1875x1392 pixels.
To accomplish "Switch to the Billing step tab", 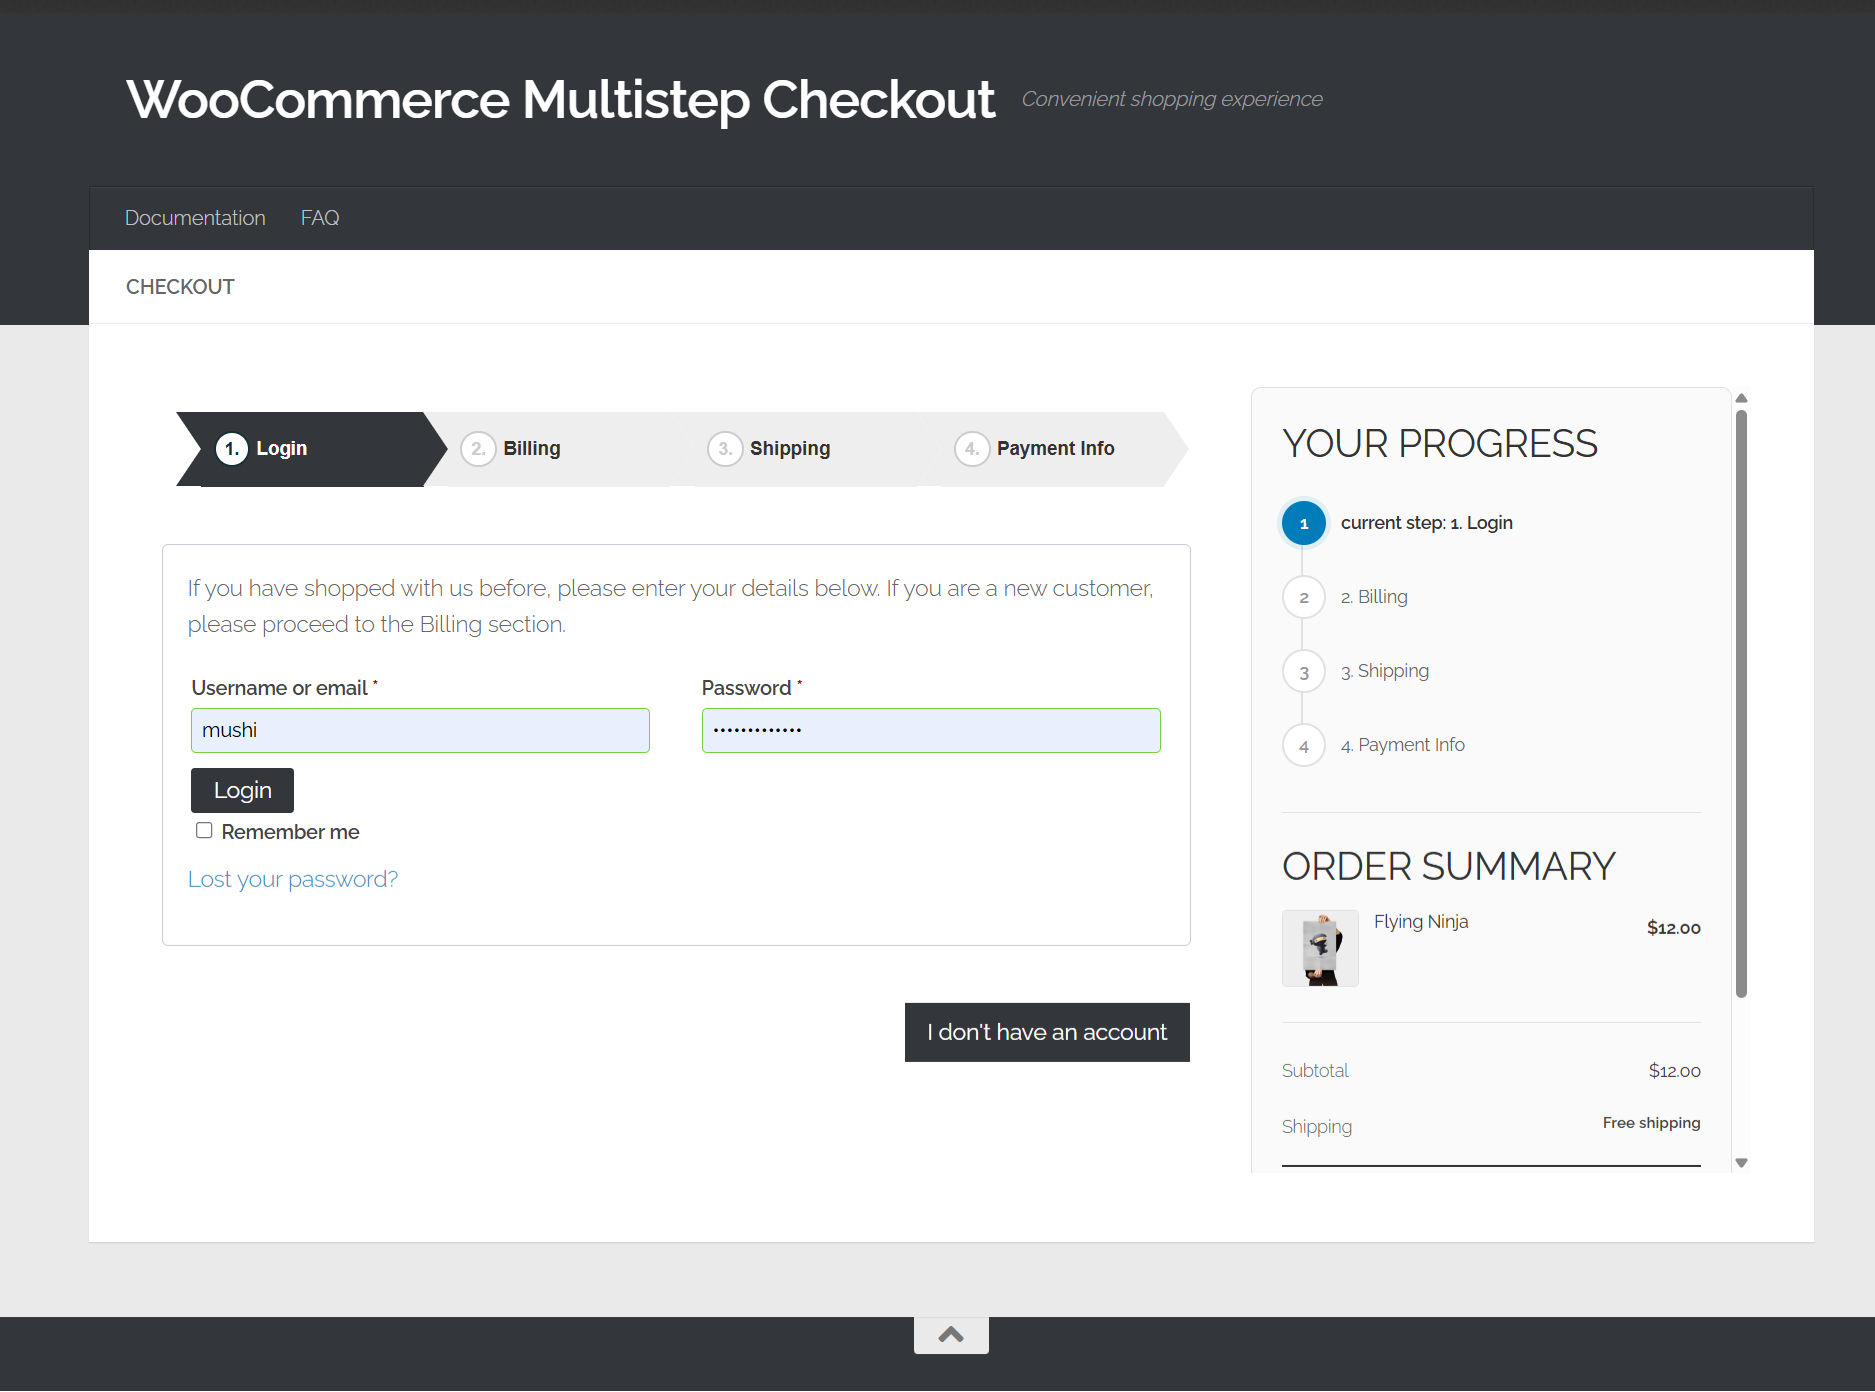I will coord(531,449).
